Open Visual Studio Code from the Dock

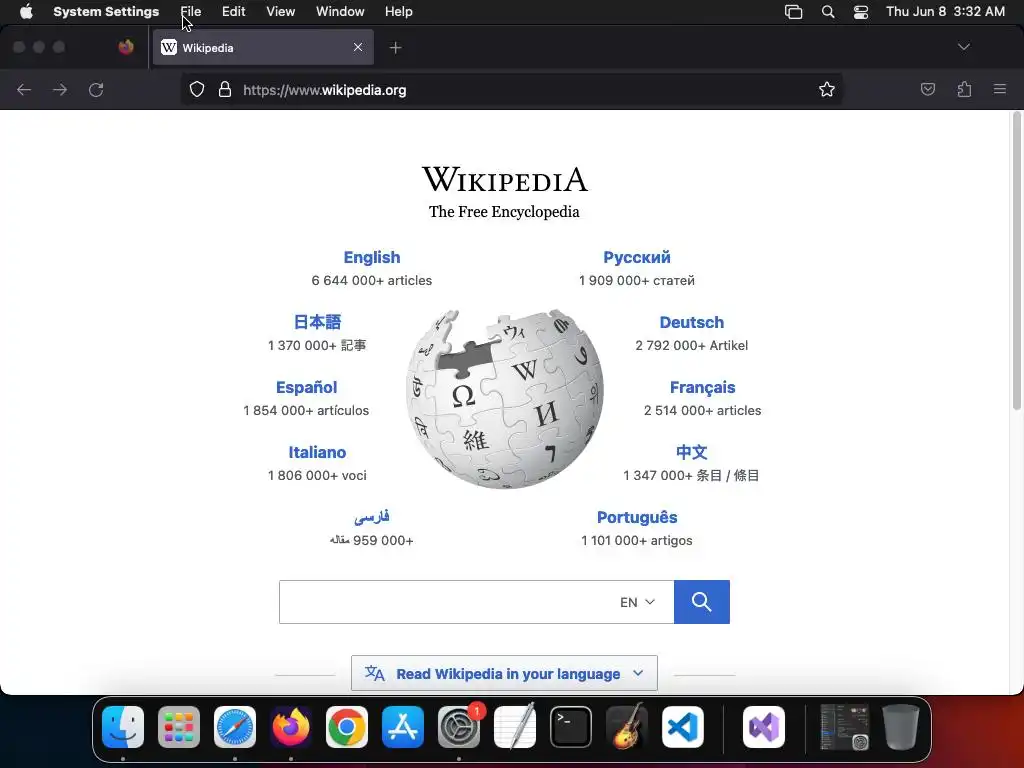(x=682, y=727)
